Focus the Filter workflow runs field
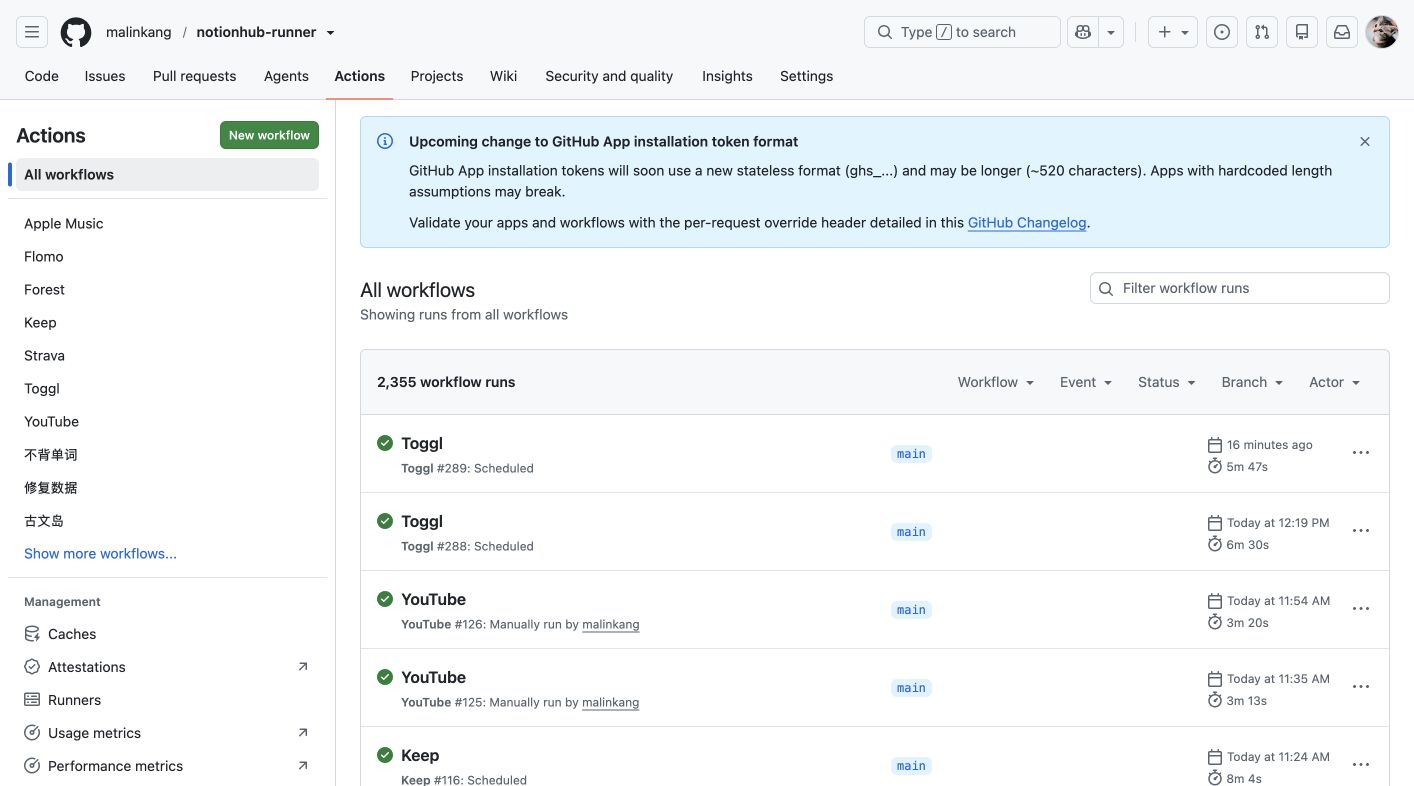The width and height of the screenshot is (1414, 786). pos(1240,288)
